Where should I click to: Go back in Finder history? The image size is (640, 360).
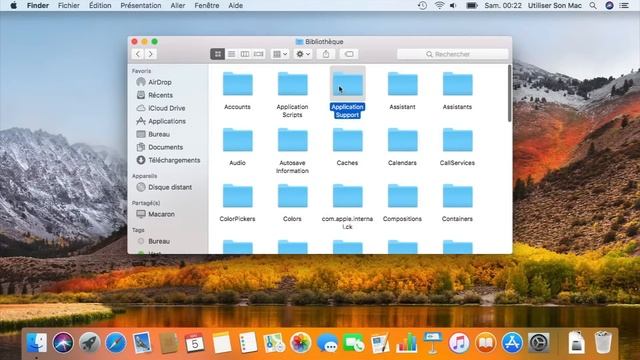click(138, 54)
